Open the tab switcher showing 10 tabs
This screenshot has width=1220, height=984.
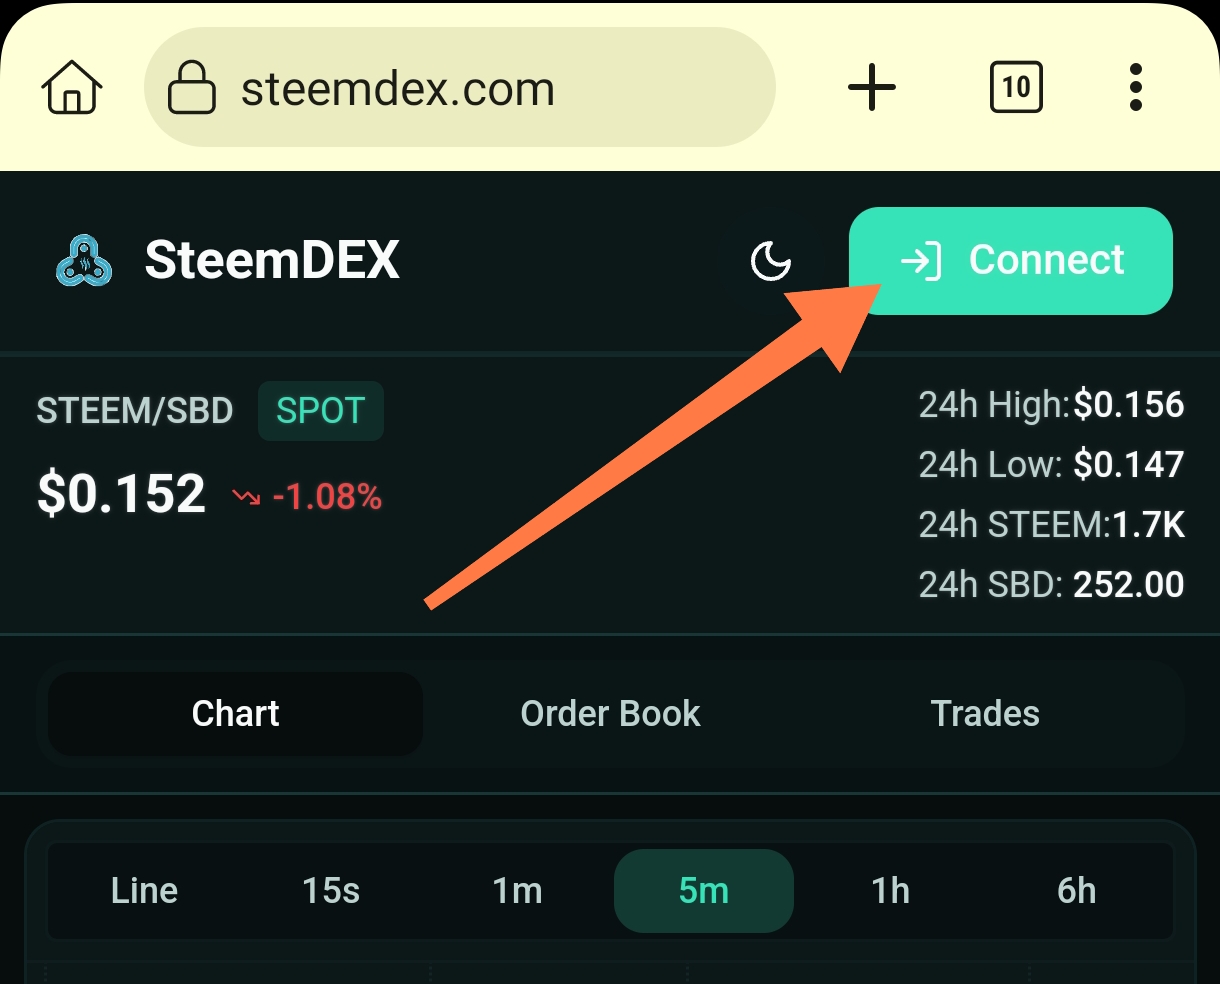pyautogui.click(x=1016, y=88)
